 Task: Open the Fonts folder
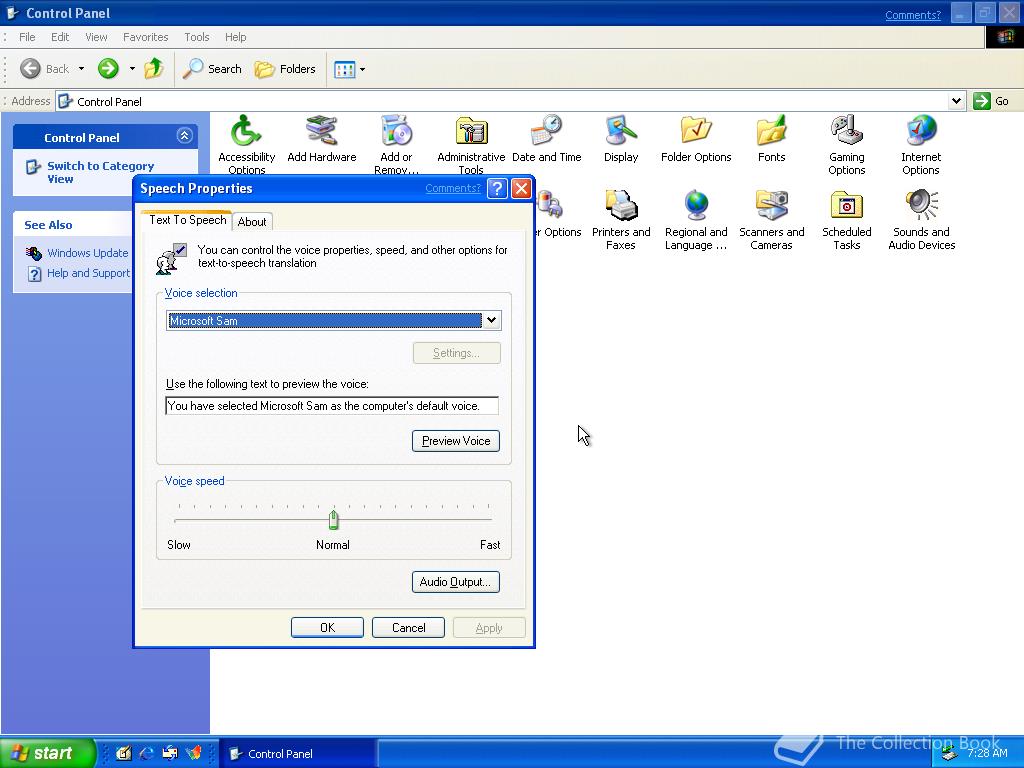point(771,135)
